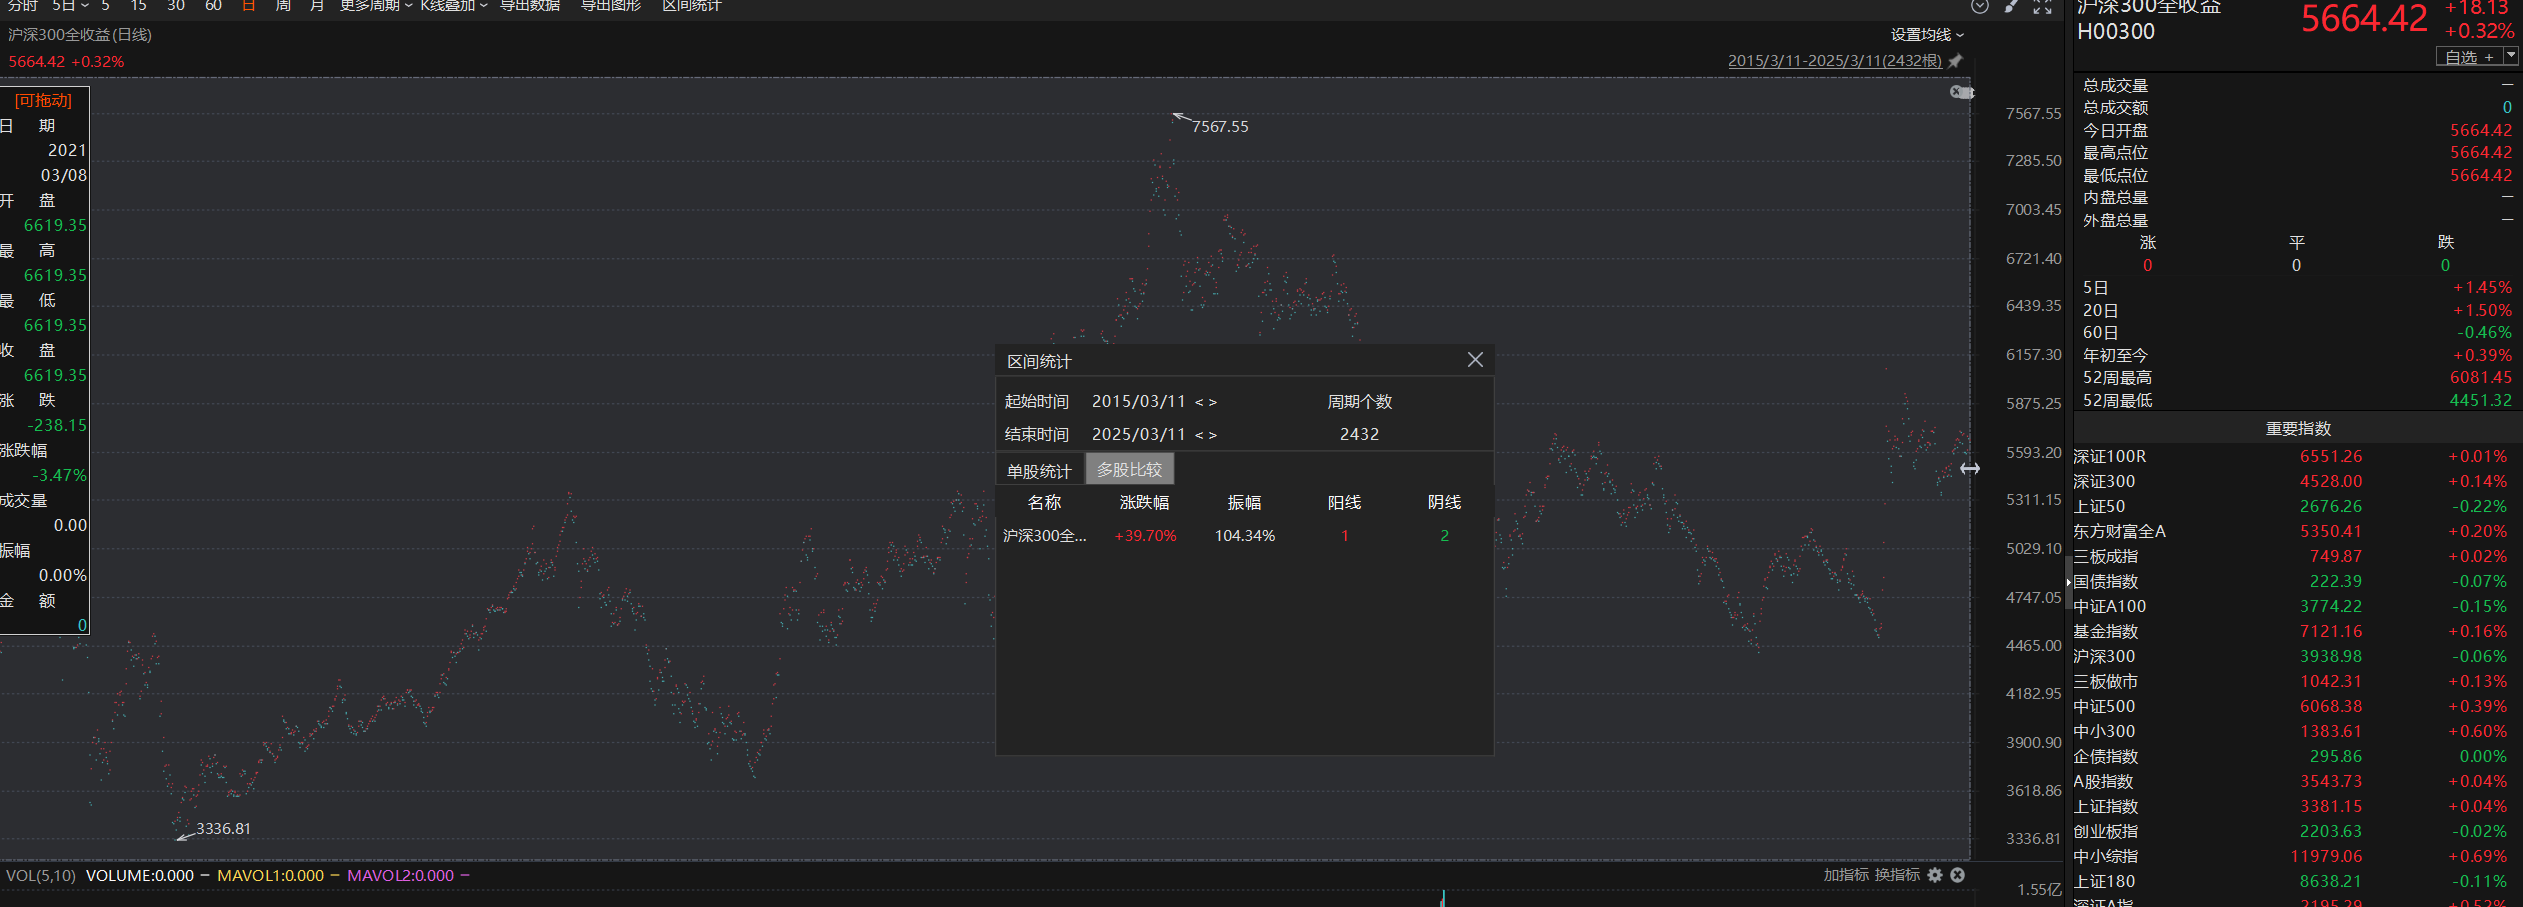
Task: Click the paintbrush drawing tool icon
Action: [x=2011, y=6]
